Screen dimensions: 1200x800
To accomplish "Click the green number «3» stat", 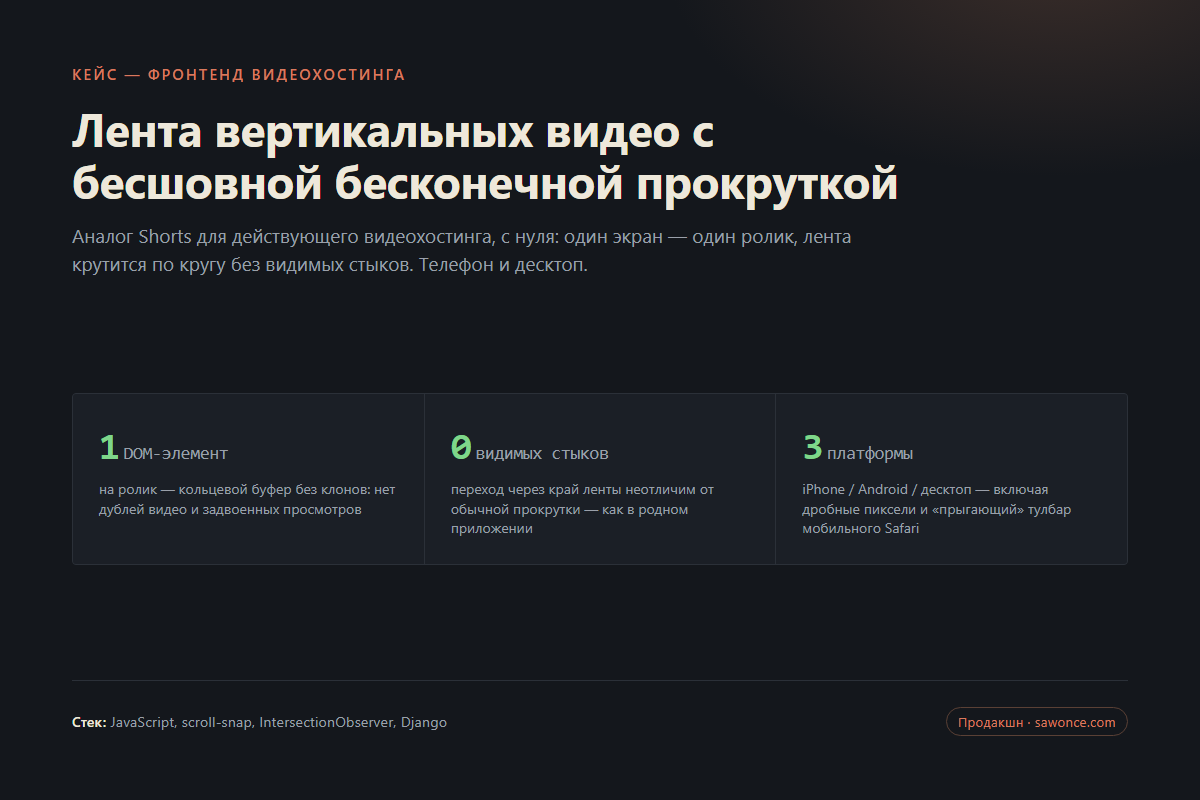I will (x=813, y=448).
